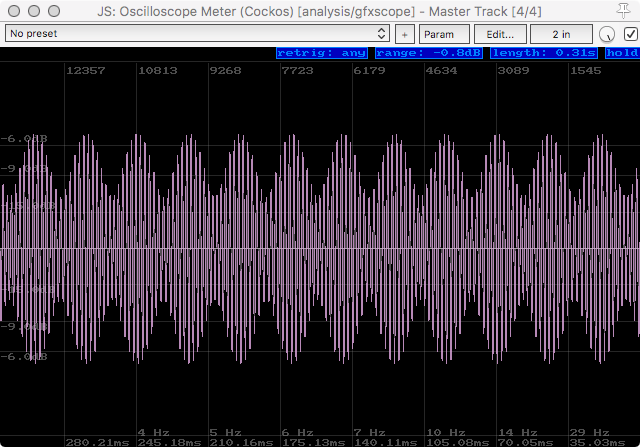Image resolution: width=640 pixels, height=447 pixels.
Task: Click the plus button beside the preset list
Action: (405, 33)
